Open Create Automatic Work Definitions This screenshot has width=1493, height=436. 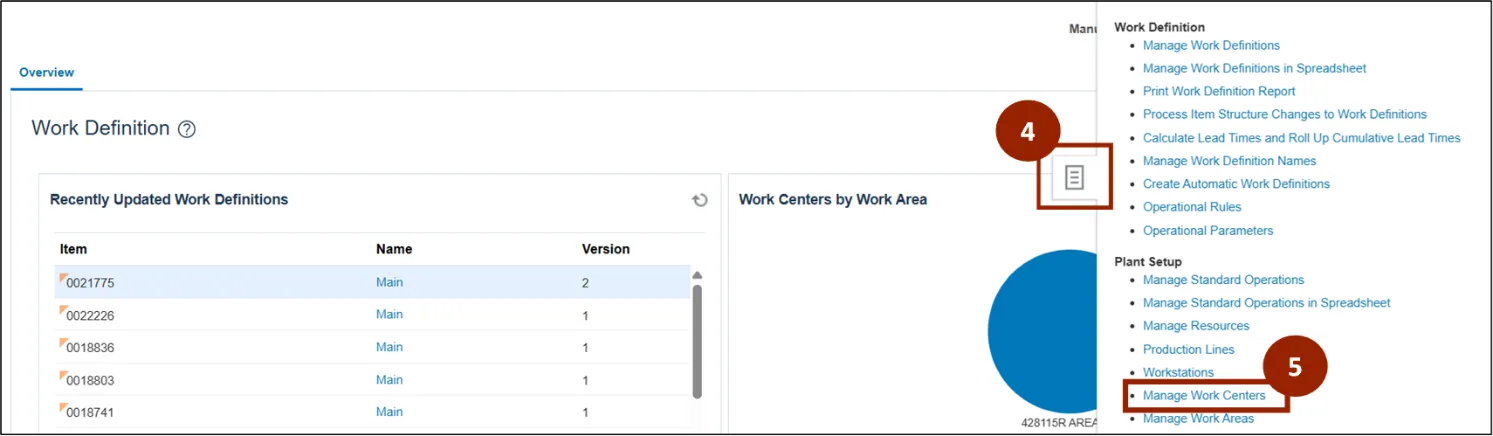tap(1236, 184)
